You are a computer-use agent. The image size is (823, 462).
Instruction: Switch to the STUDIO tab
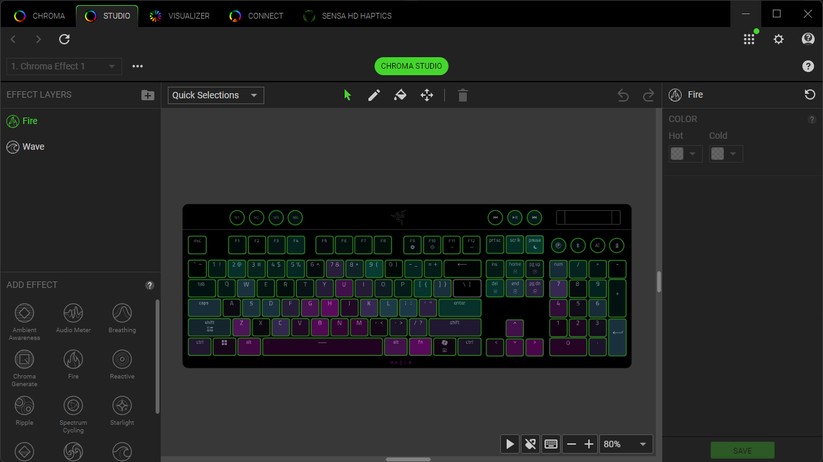(x=107, y=16)
